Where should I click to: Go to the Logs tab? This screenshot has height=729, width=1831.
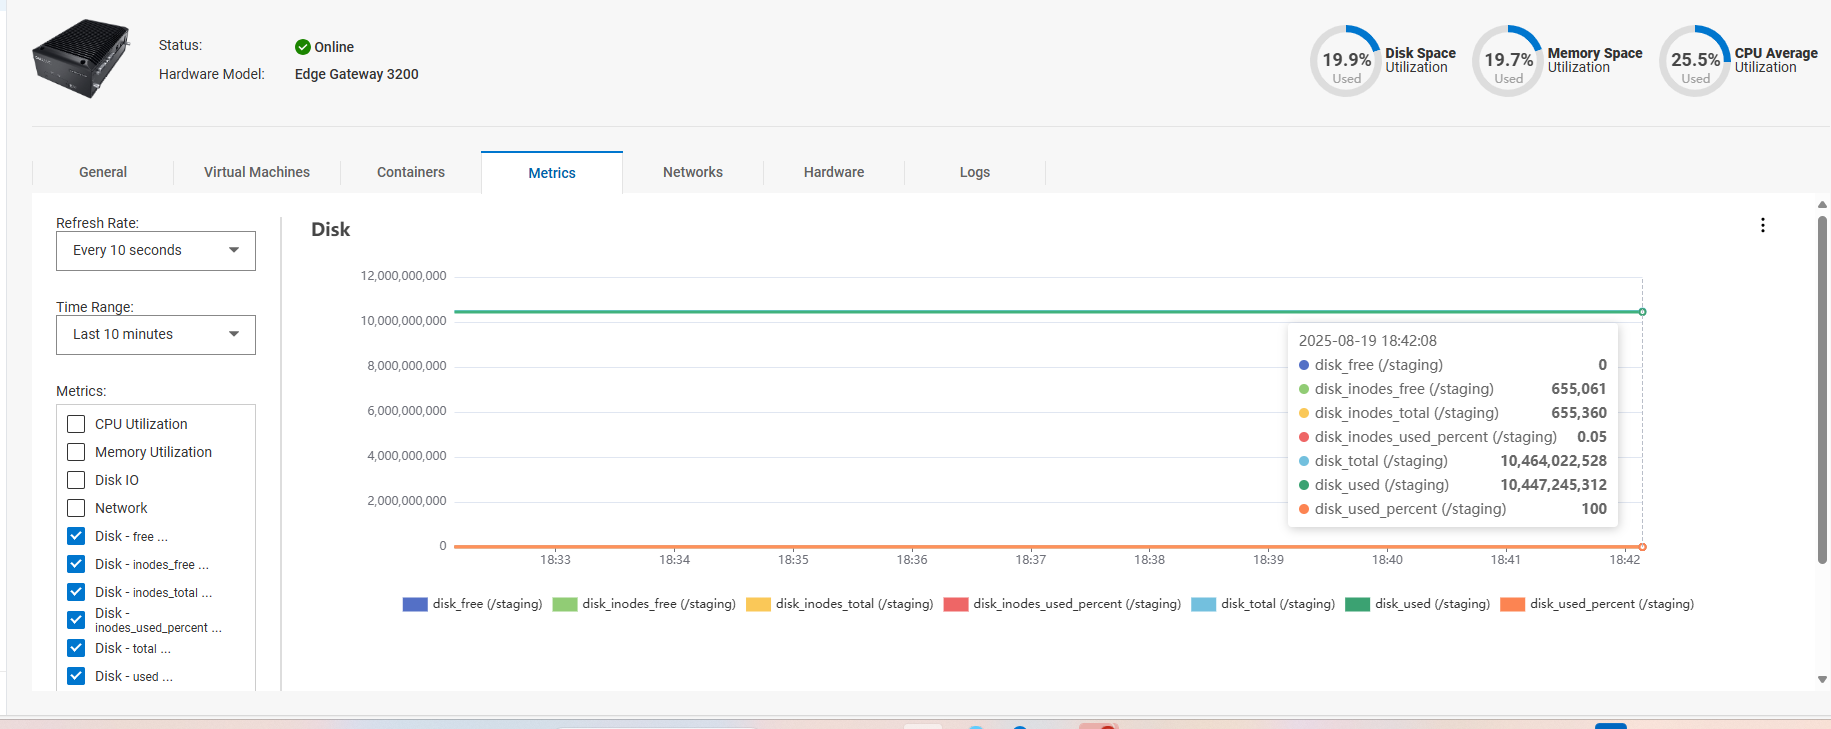click(974, 172)
